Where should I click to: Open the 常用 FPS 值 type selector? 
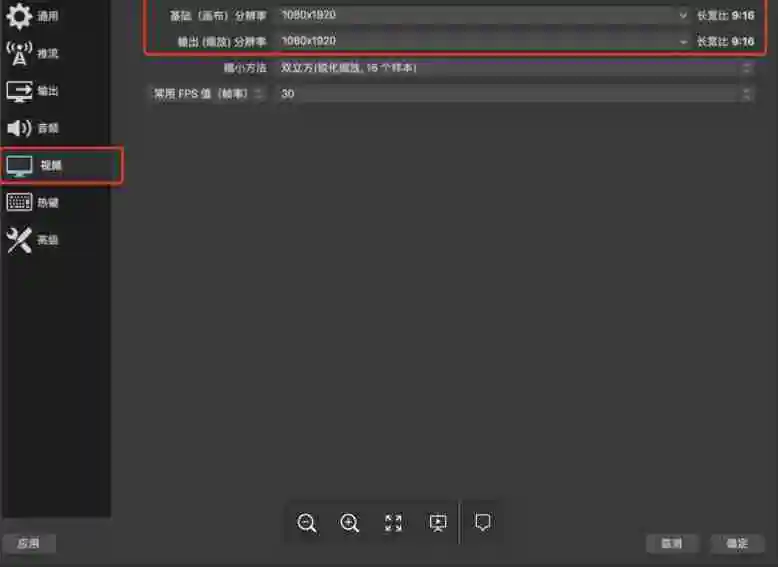coord(207,93)
